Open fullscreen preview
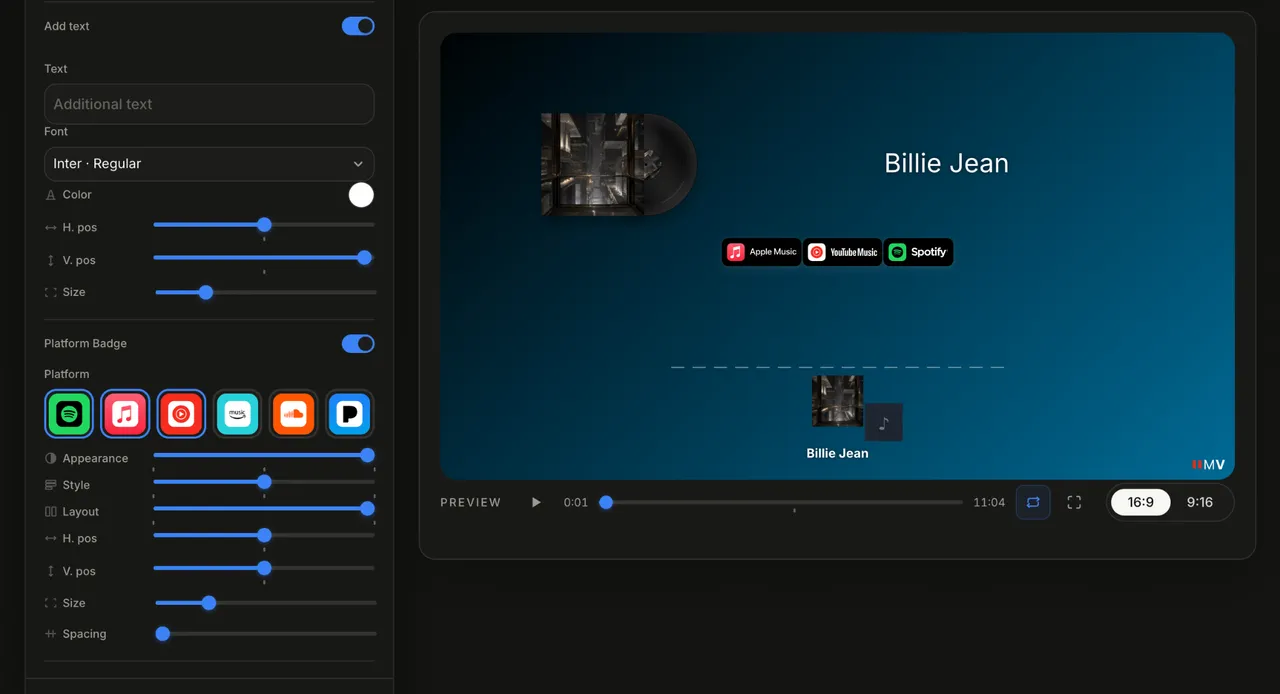Viewport: 1280px width, 694px height. [x=1074, y=502]
